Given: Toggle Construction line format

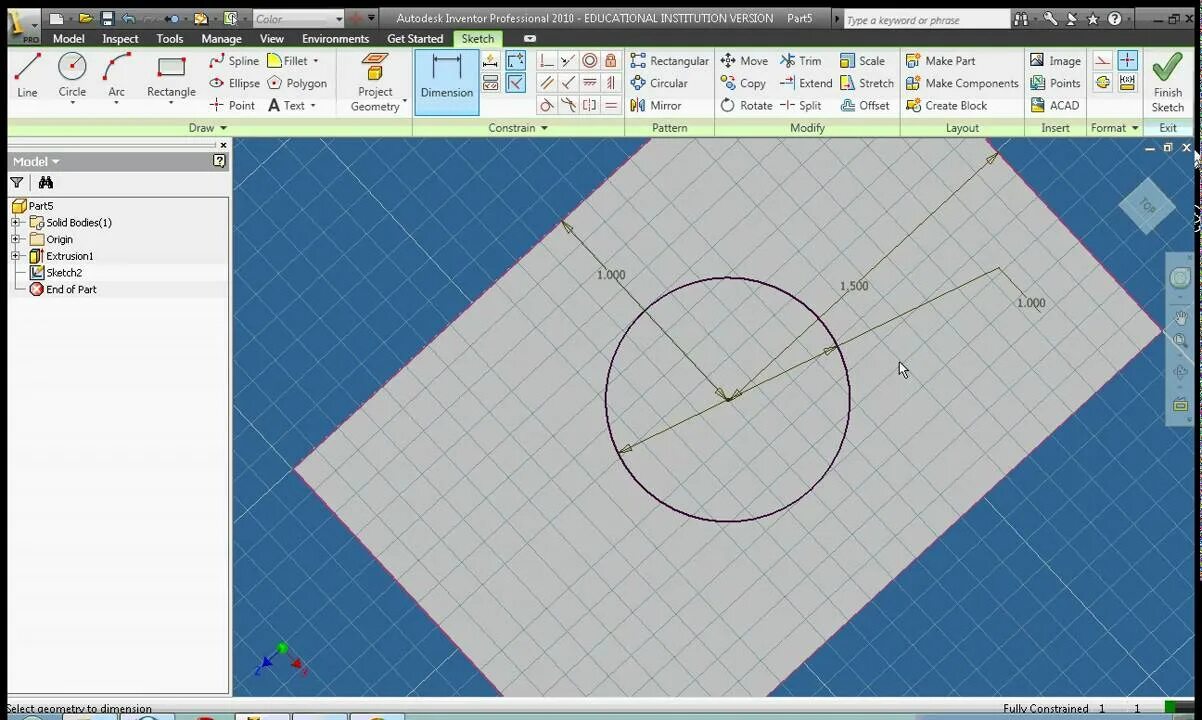Looking at the screenshot, I should click(1102, 61).
